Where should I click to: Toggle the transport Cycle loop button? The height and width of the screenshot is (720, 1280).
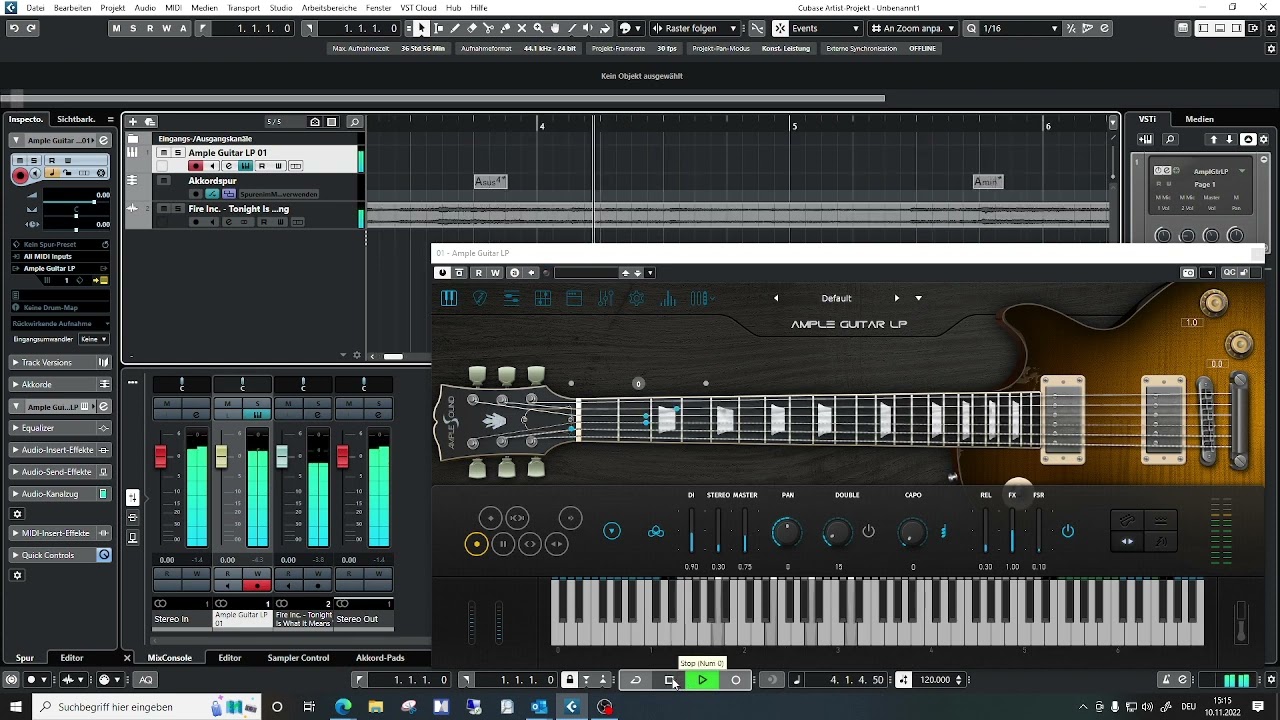tap(635, 680)
